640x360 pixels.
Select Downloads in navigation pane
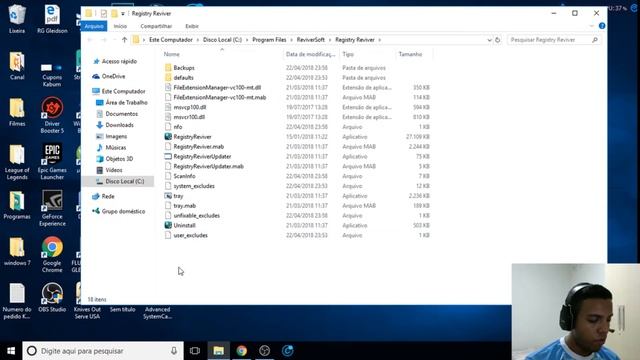coord(119,125)
